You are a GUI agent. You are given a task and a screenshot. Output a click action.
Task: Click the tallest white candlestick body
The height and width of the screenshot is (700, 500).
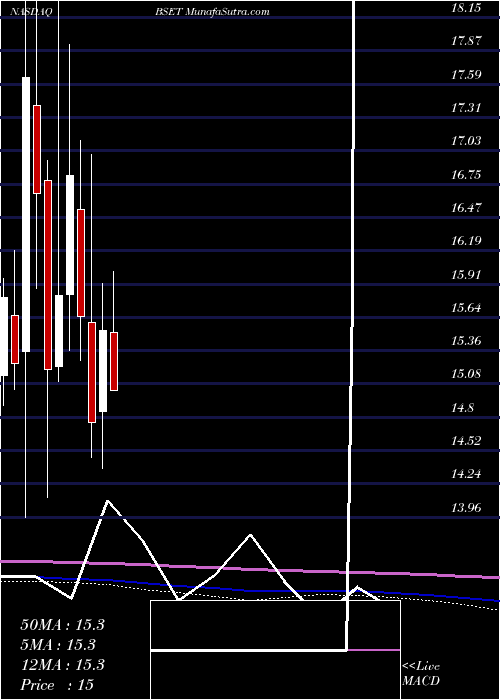(26, 214)
